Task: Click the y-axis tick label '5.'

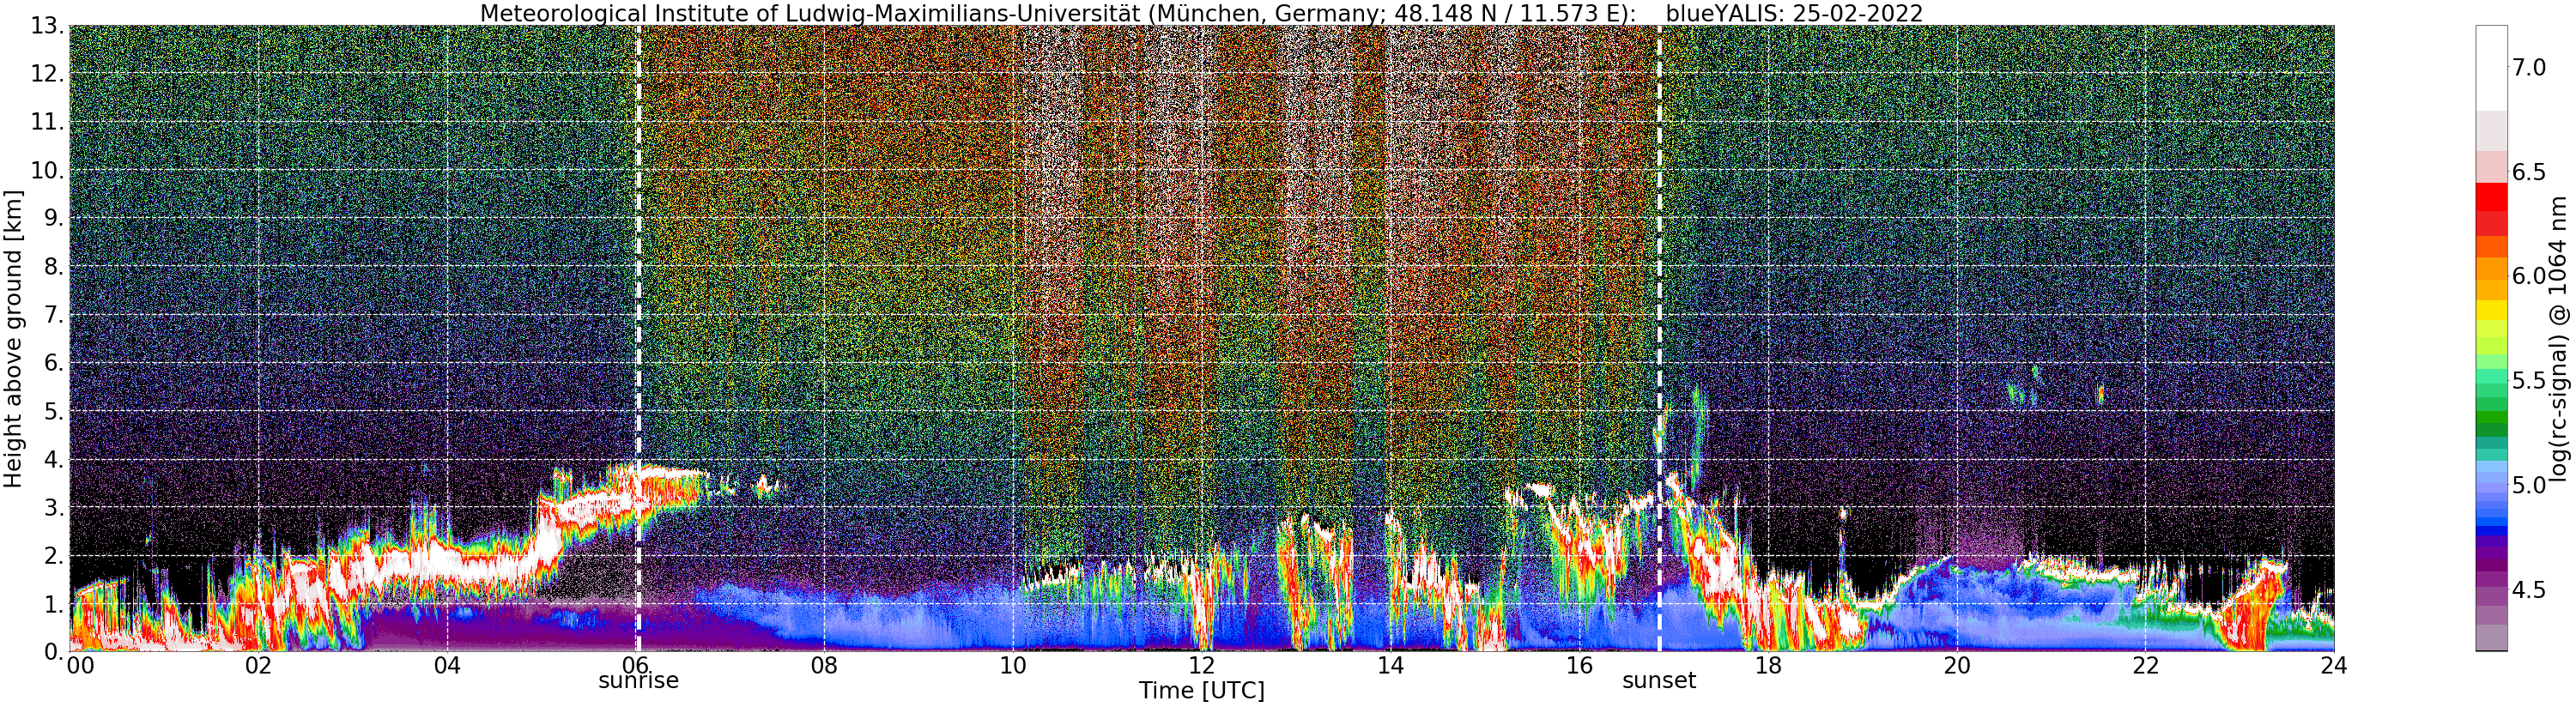Action: pos(53,411)
